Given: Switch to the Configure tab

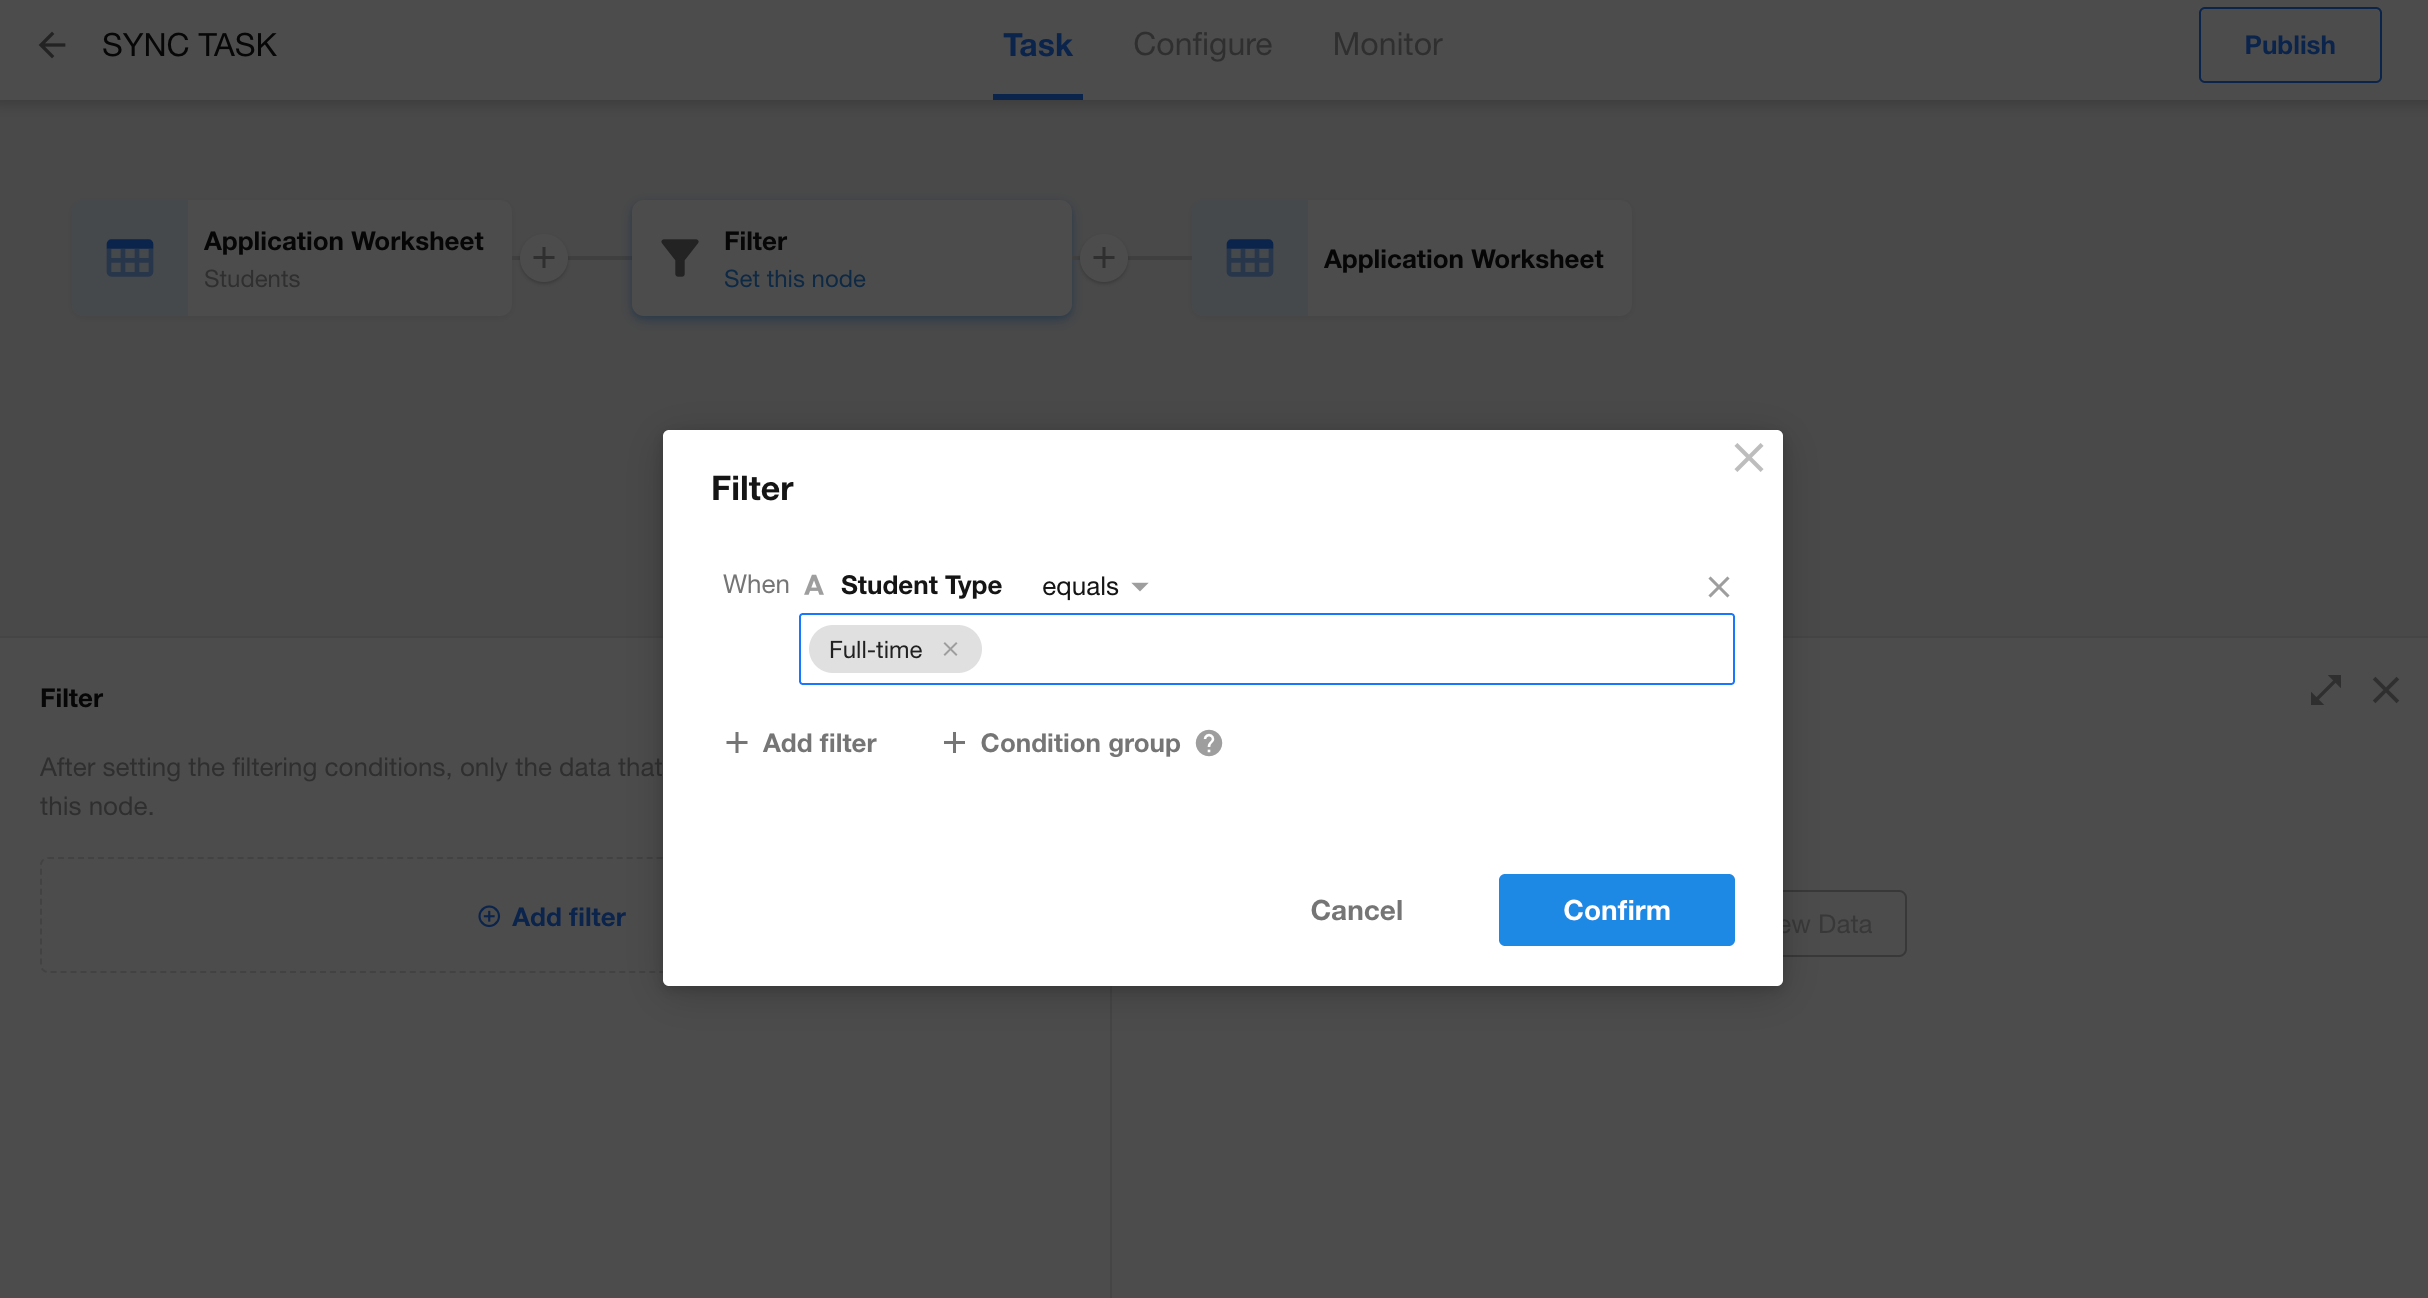Looking at the screenshot, I should click(1202, 45).
